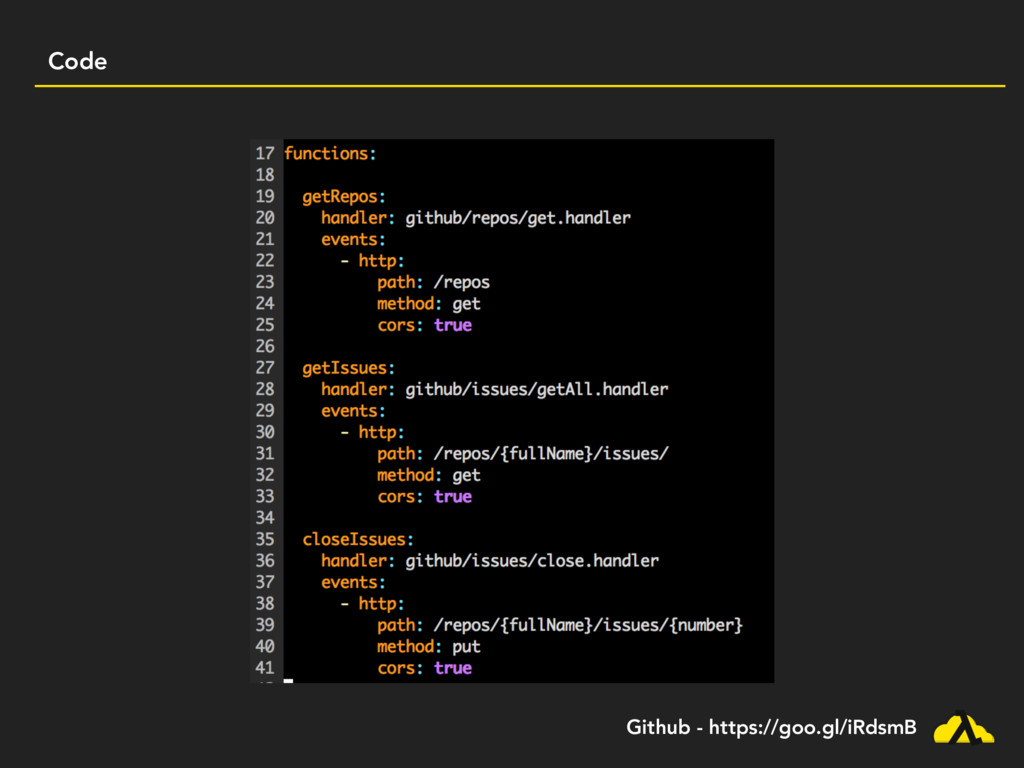Click the github/issues/close.handler text

tap(531, 561)
